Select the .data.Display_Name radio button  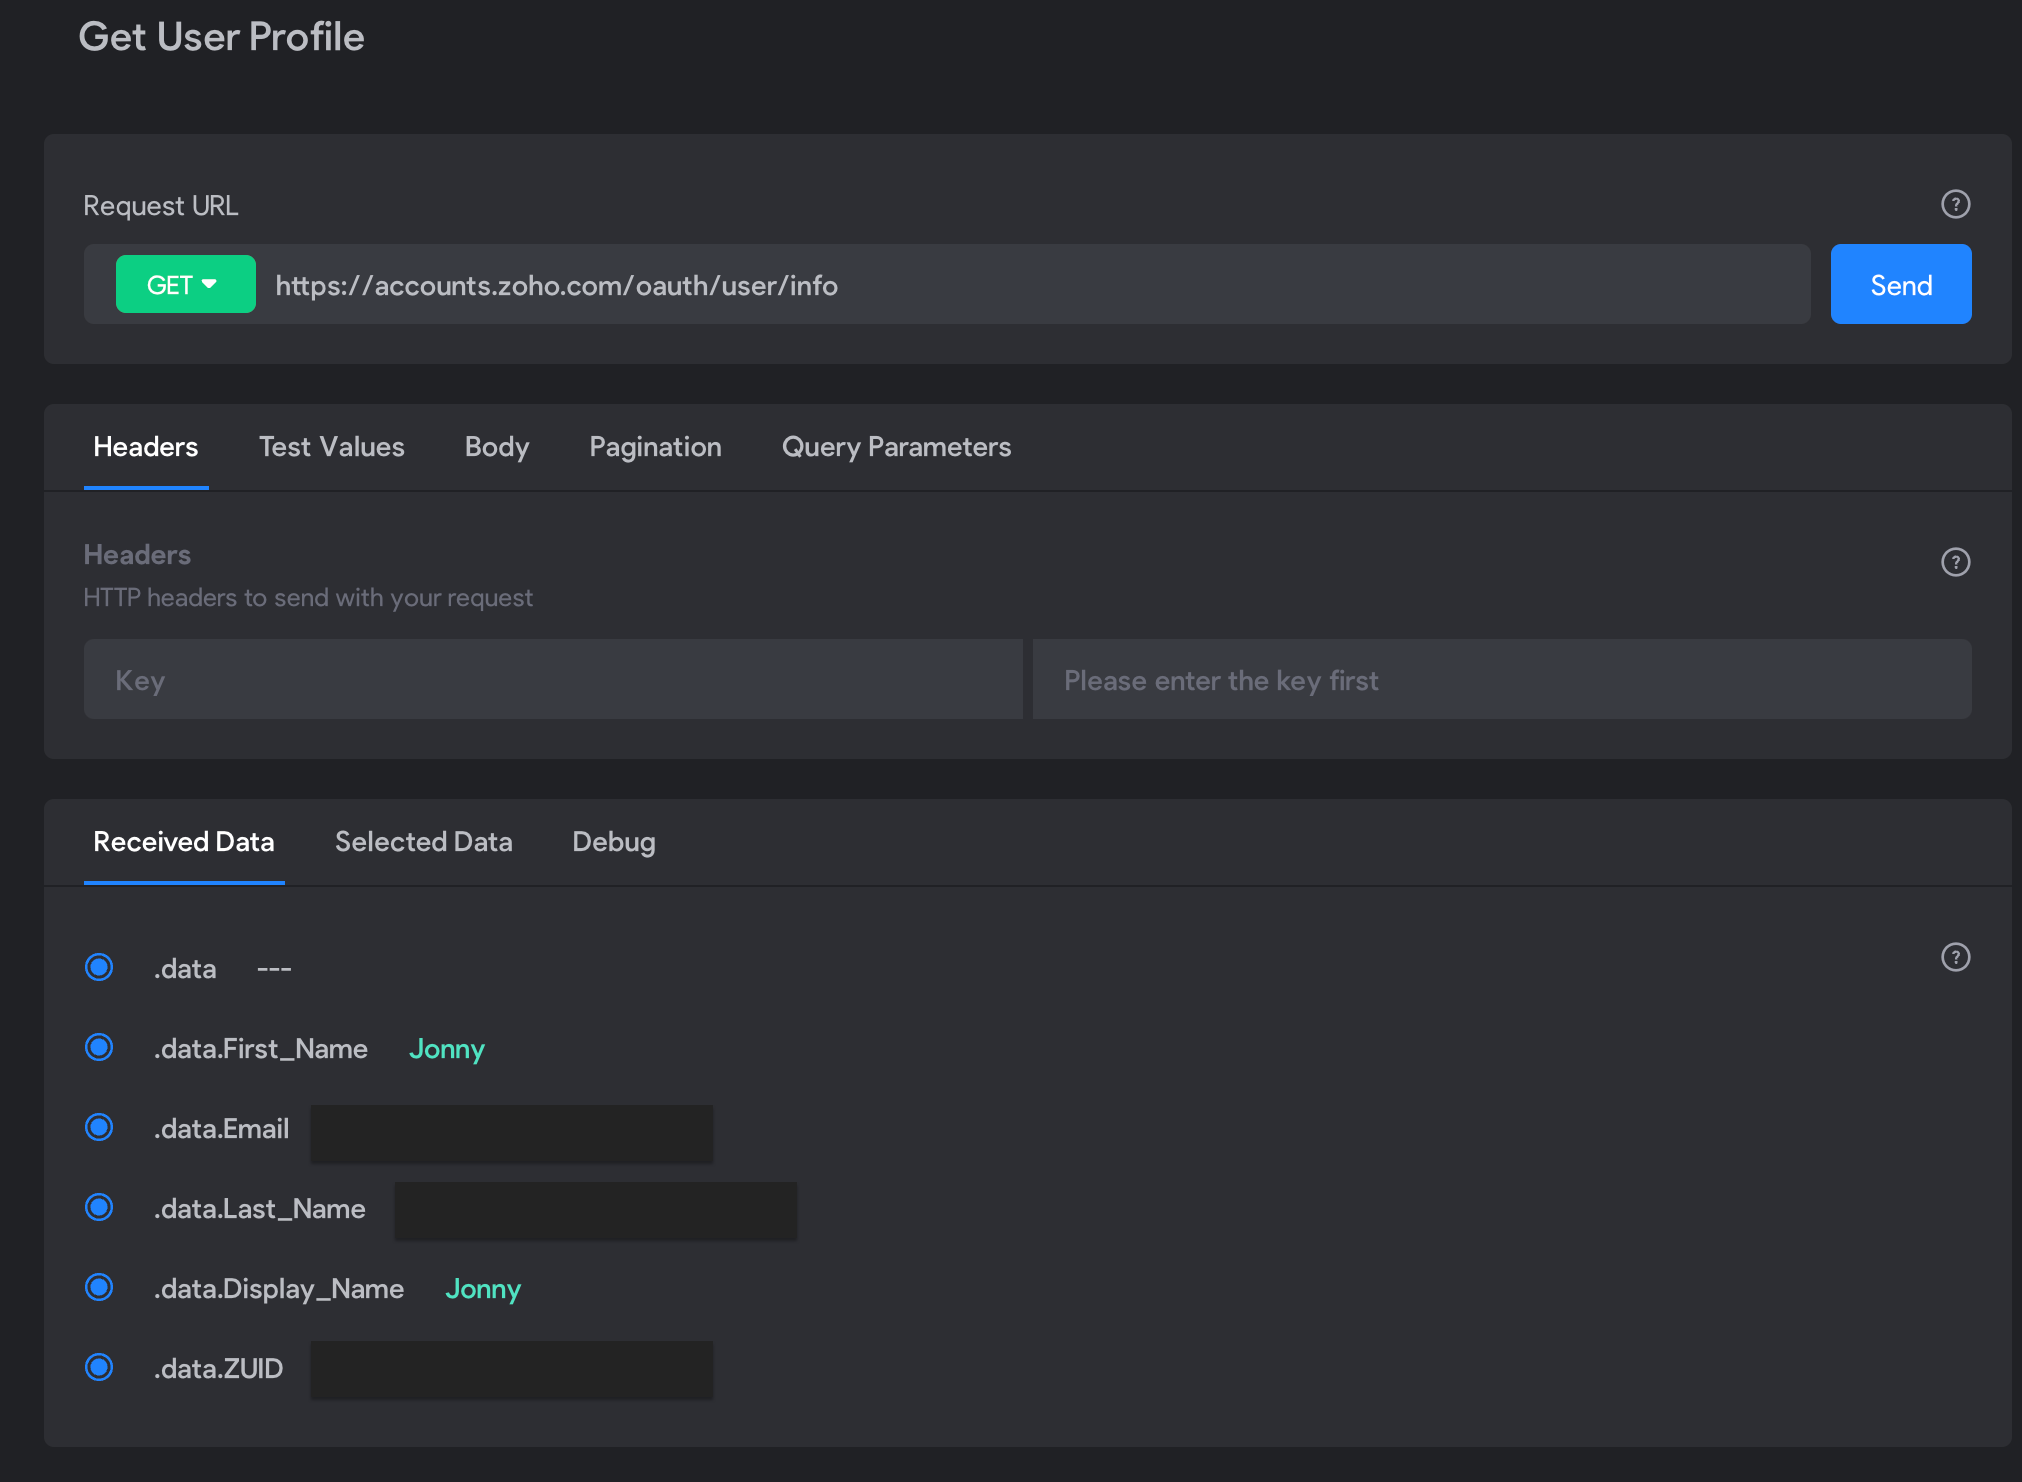point(99,1287)
